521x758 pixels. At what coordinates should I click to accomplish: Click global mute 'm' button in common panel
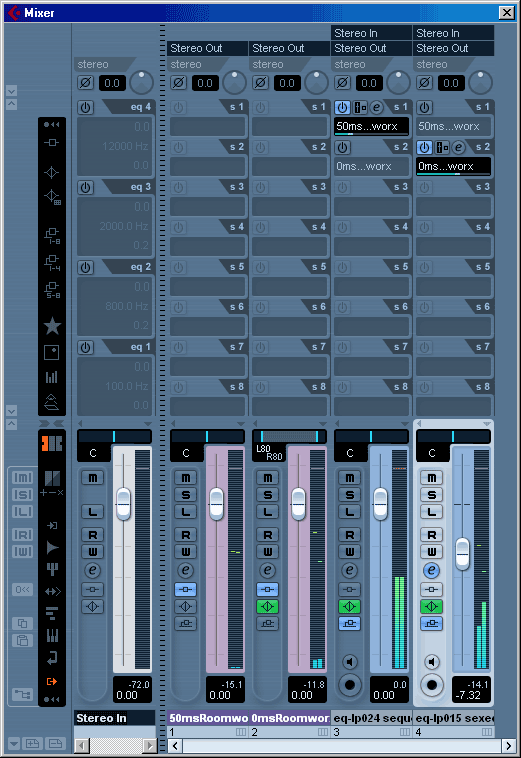(23, 478)
